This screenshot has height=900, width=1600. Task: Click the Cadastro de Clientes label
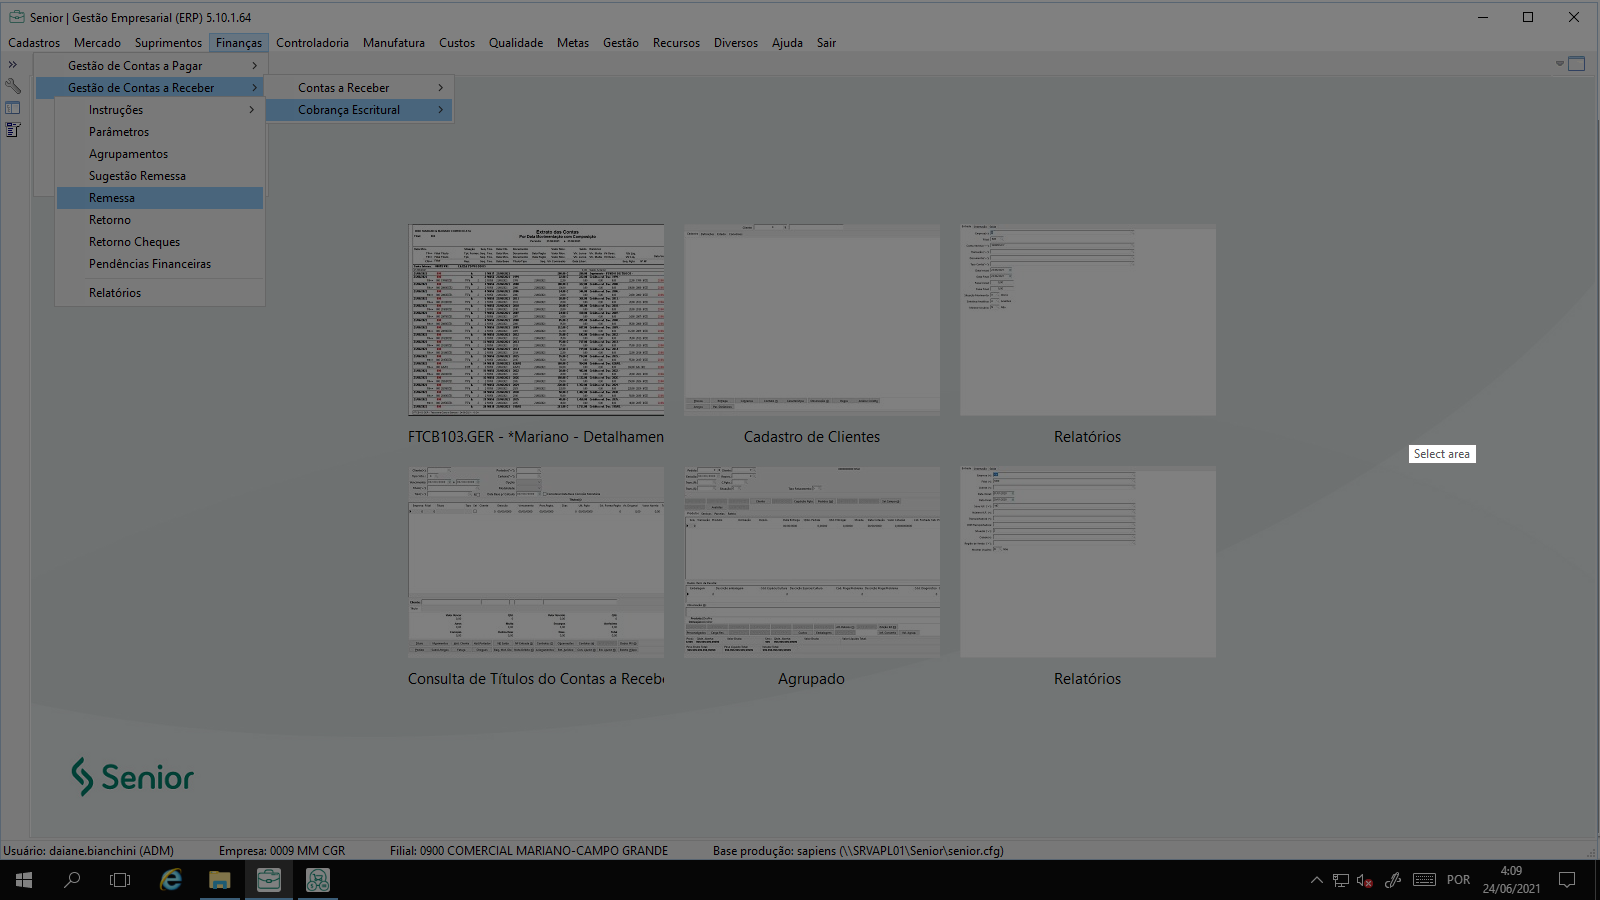click(x=812, y=437)
